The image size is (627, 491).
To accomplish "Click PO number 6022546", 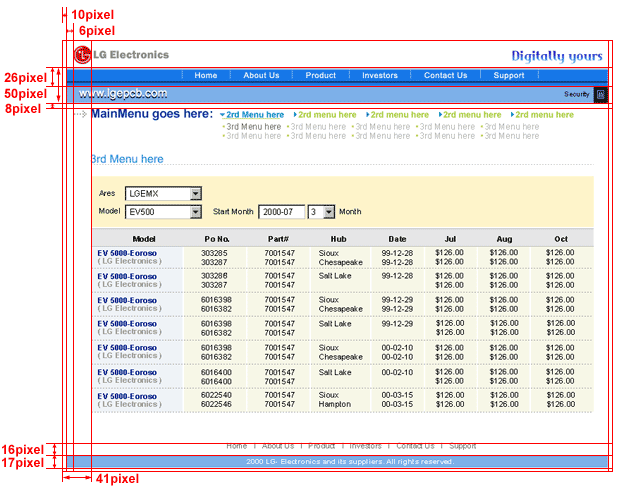I will [216, 404].
